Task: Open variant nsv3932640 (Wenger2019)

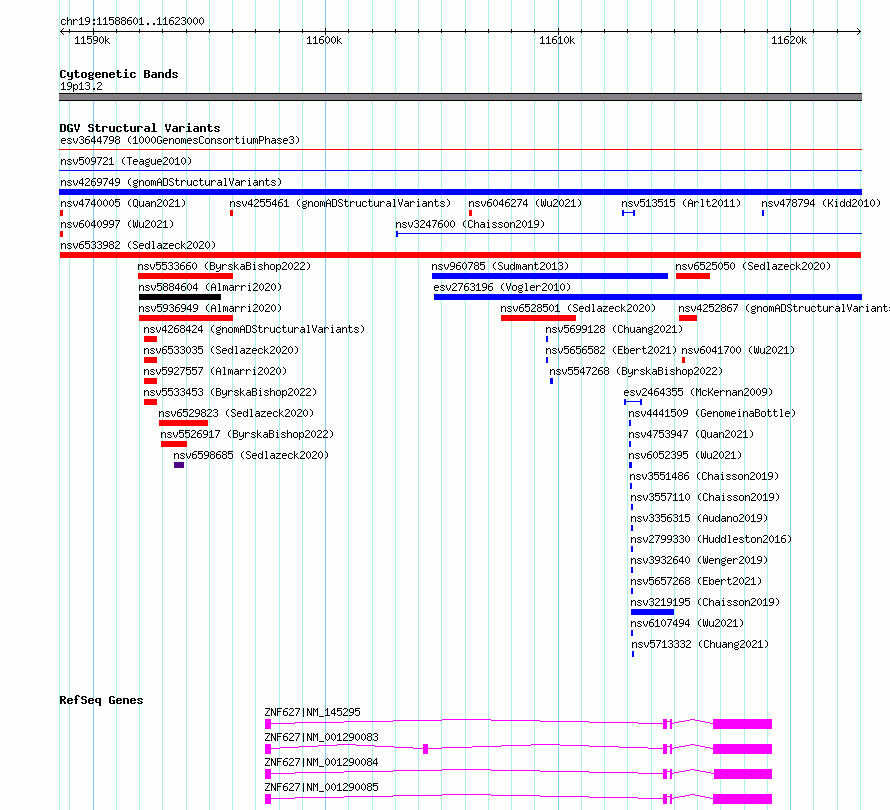Action: click(699, 560)
